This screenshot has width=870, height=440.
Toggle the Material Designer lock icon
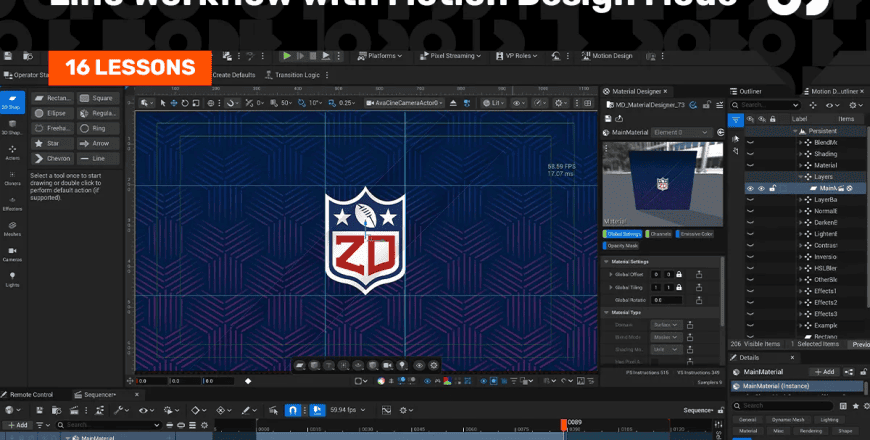(706, 104)
